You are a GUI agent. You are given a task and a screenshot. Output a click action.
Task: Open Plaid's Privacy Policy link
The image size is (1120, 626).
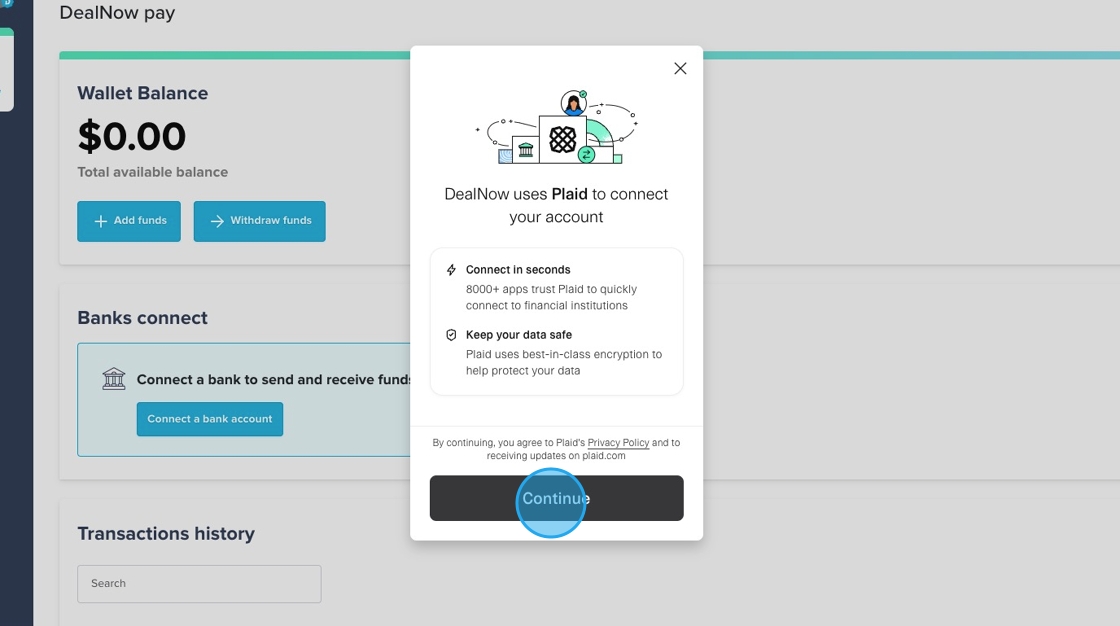[618, 443]
